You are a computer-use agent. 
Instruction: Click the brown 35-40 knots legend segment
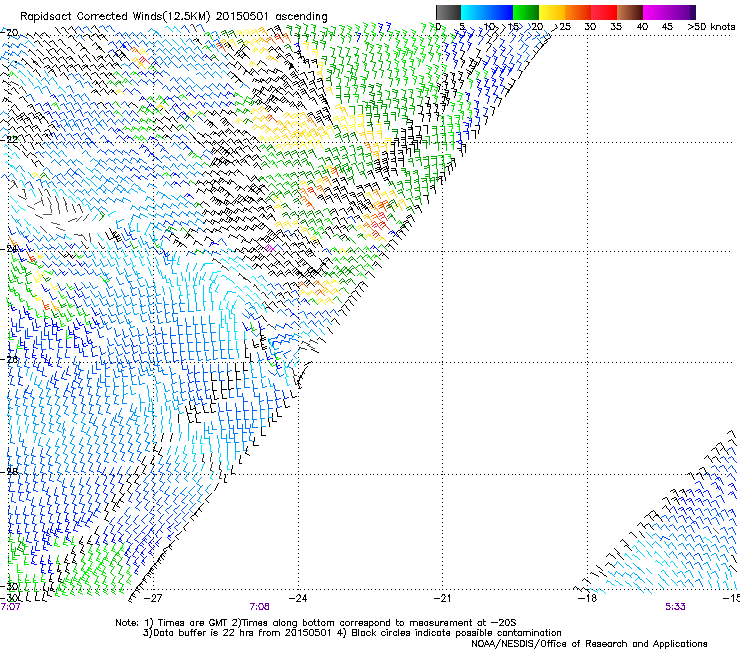click(x=630, y=12)
